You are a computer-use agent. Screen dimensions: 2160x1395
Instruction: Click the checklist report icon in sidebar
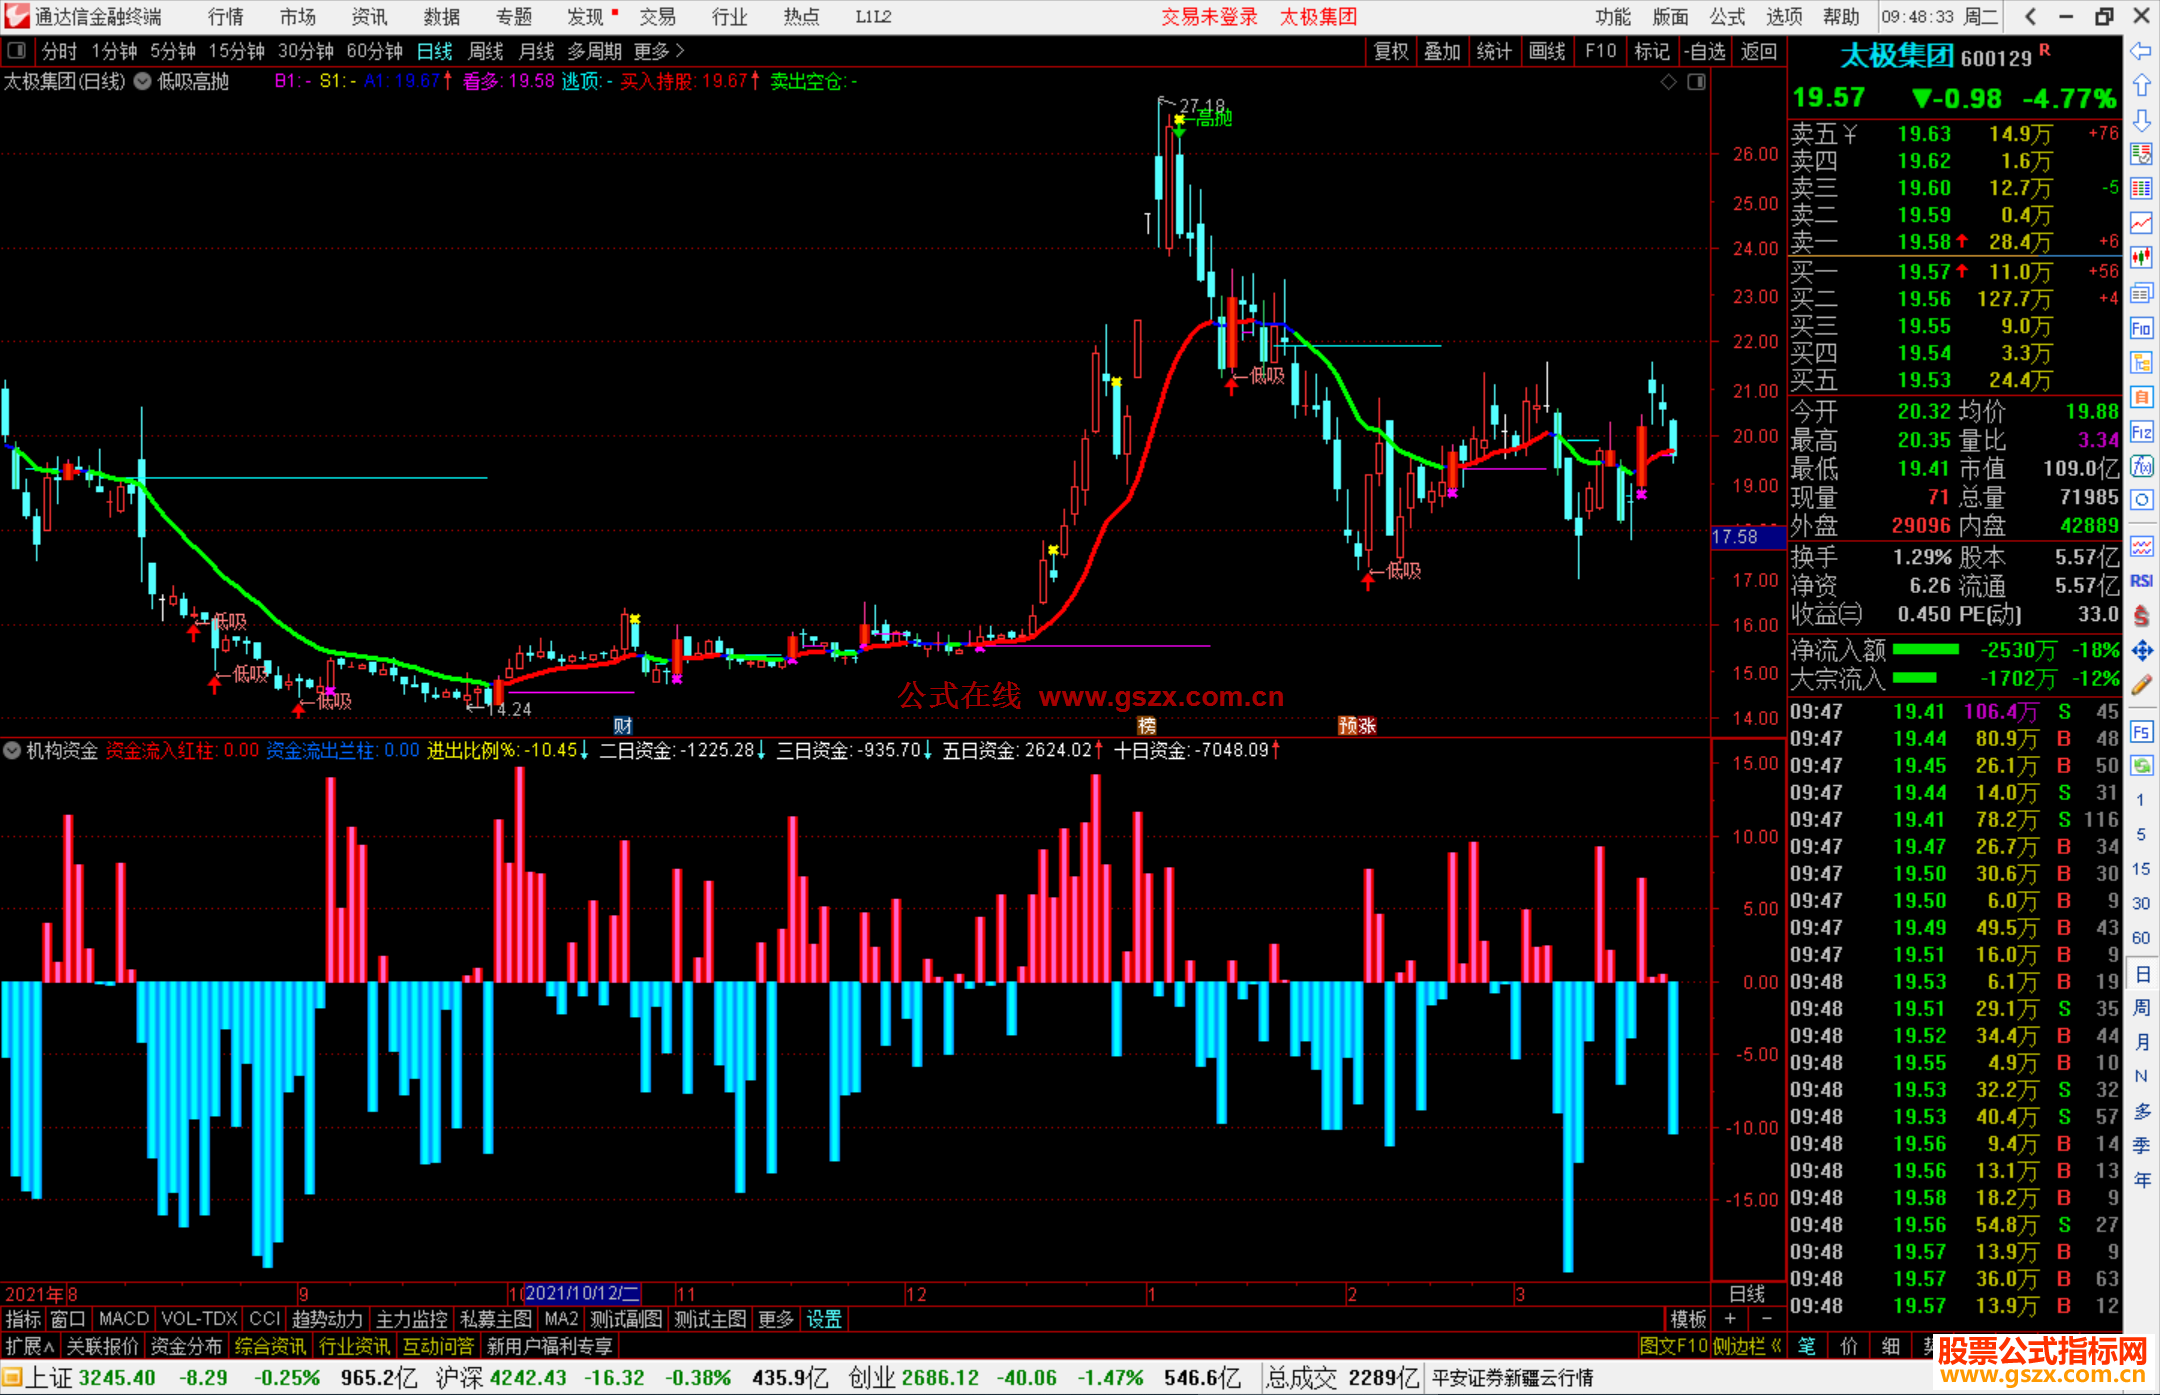coord(2141,154)
